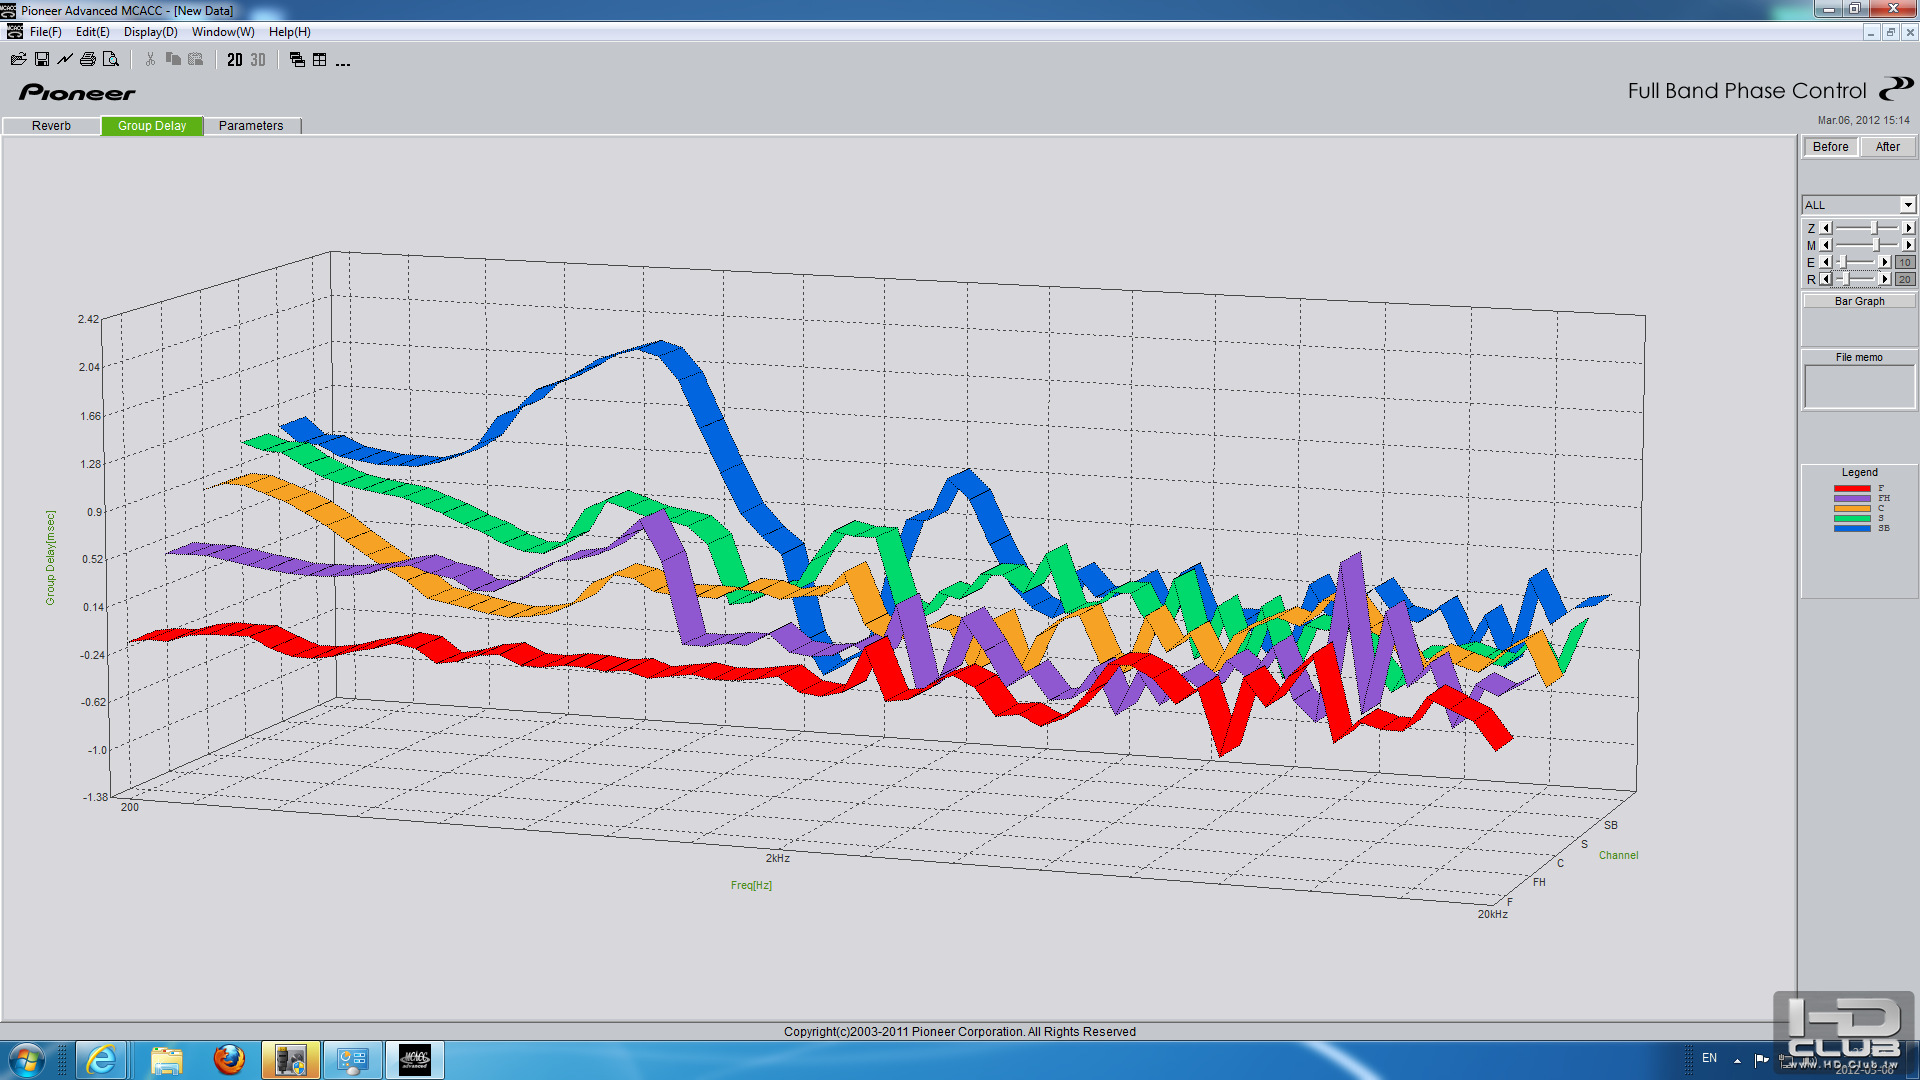Open the File(F) menu
The height and width of the screenshot is (1080, 1920).
tap(45, 32)
